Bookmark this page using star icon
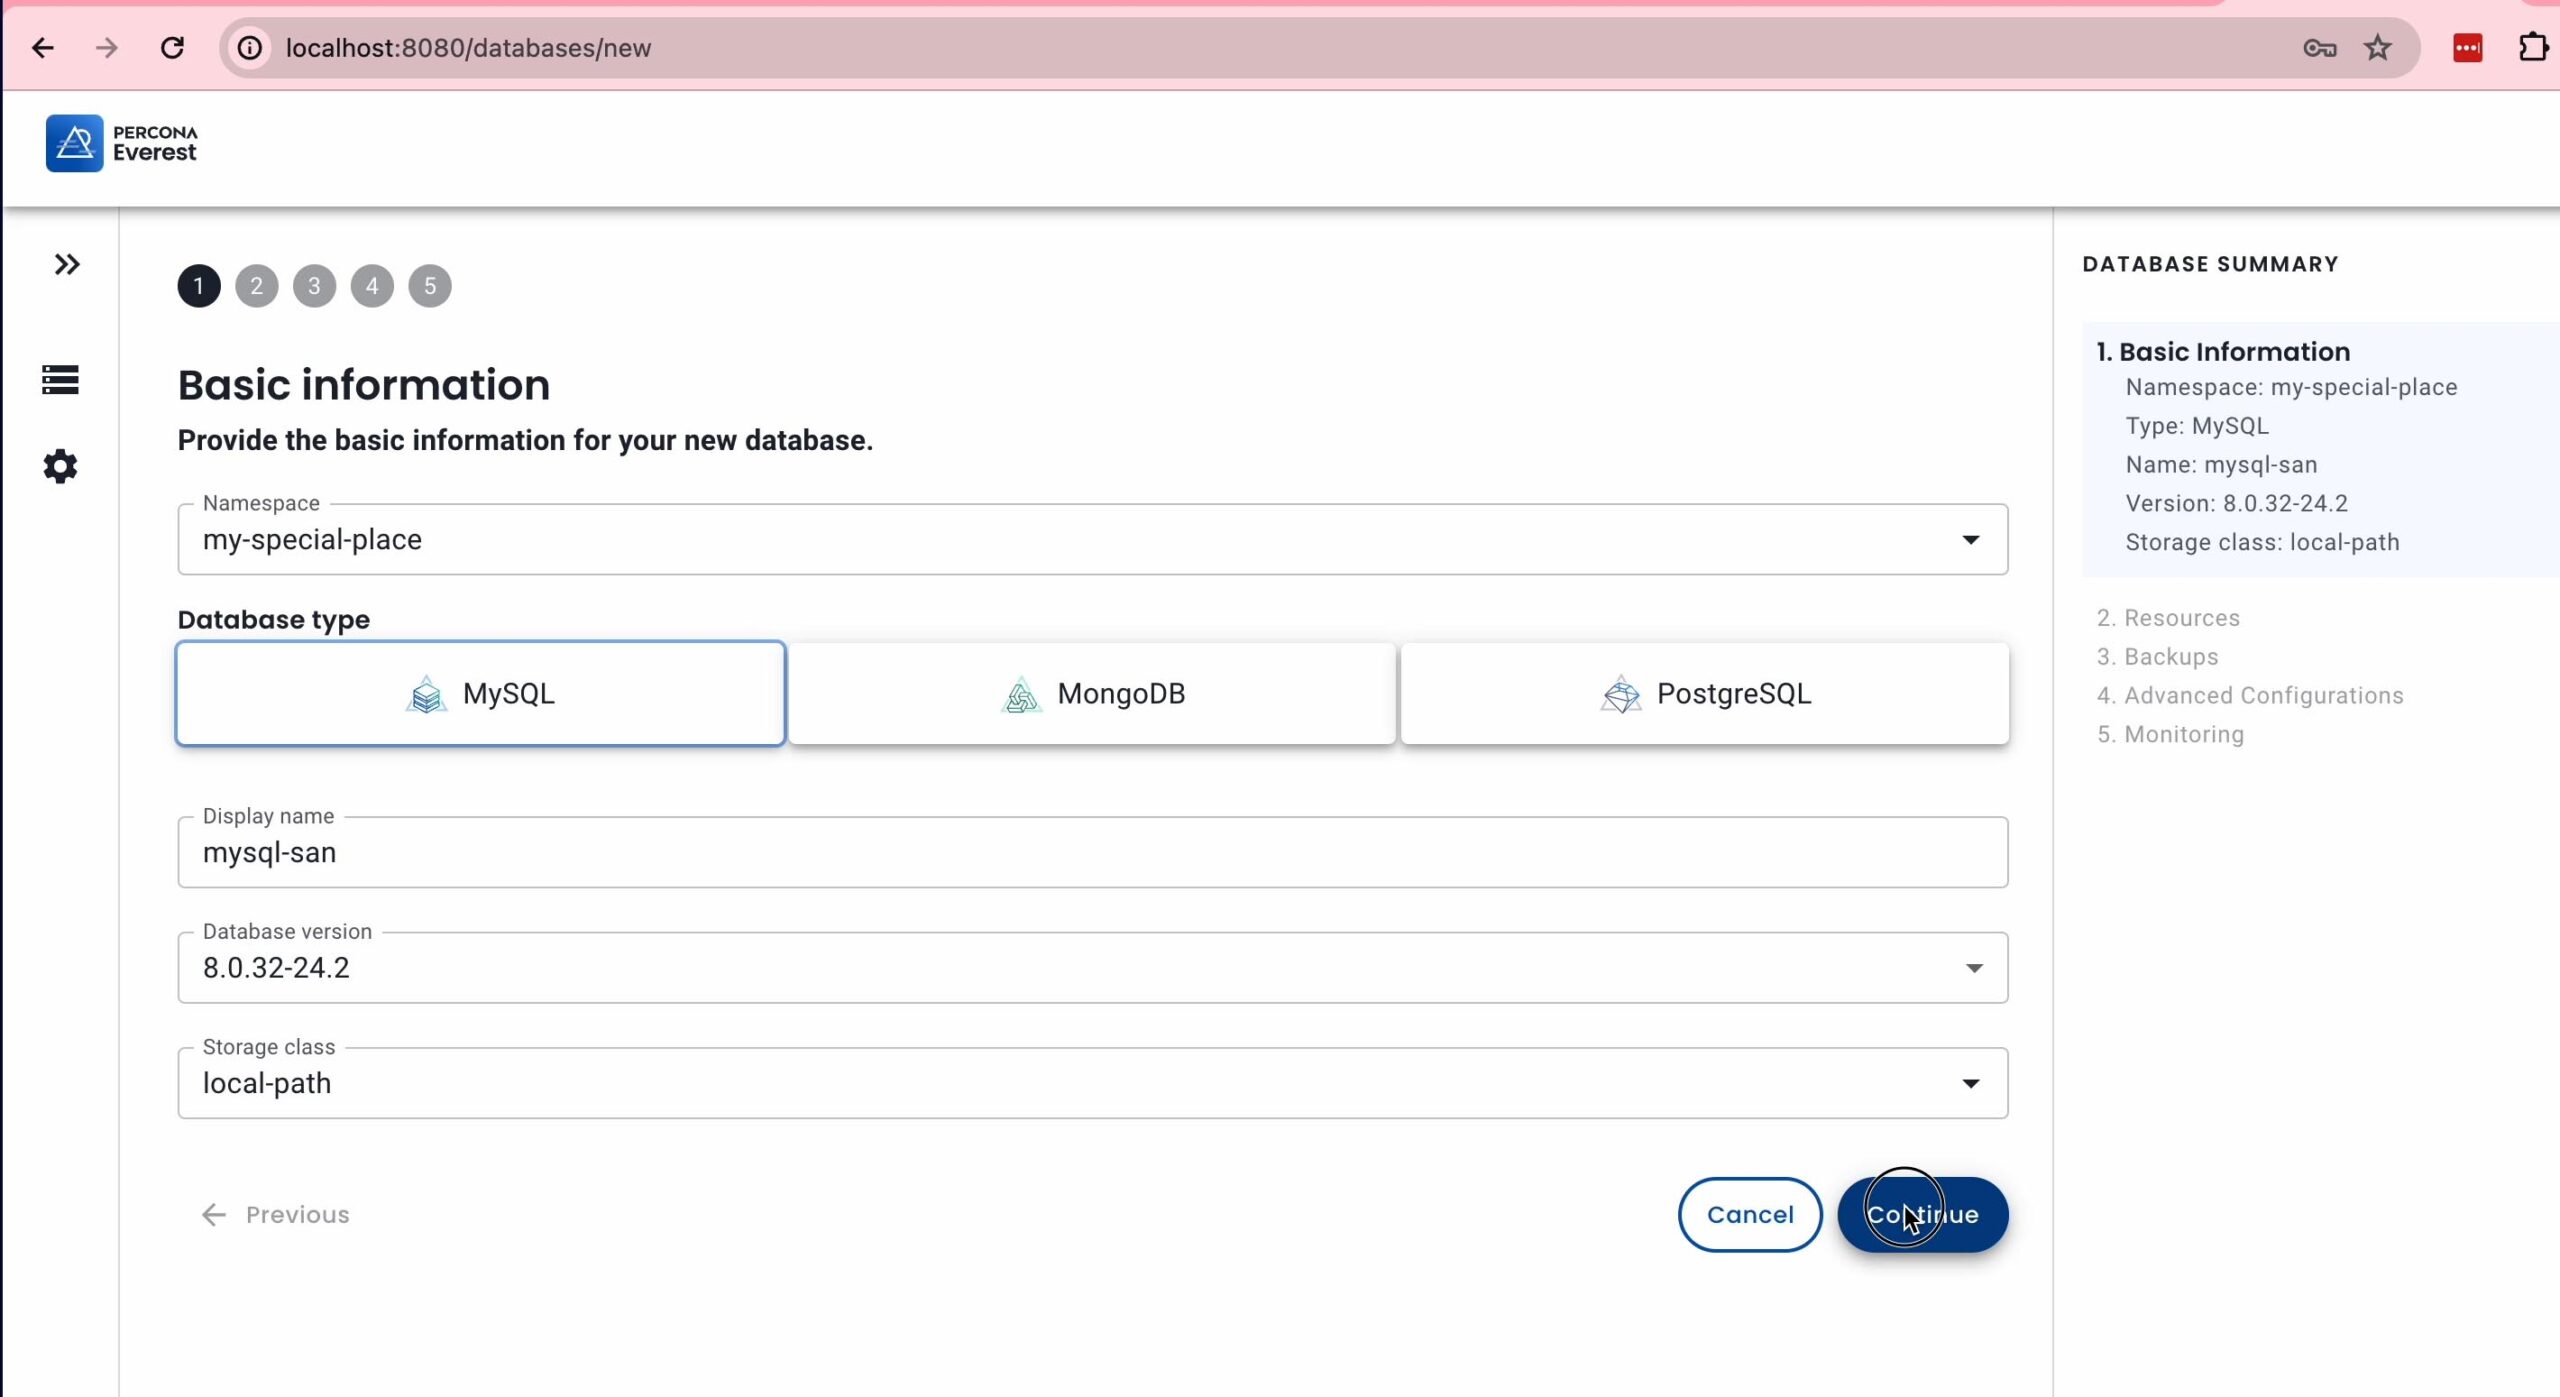The width and height of the screenshot is (2560, 1397). click(x=2377, y=48)
